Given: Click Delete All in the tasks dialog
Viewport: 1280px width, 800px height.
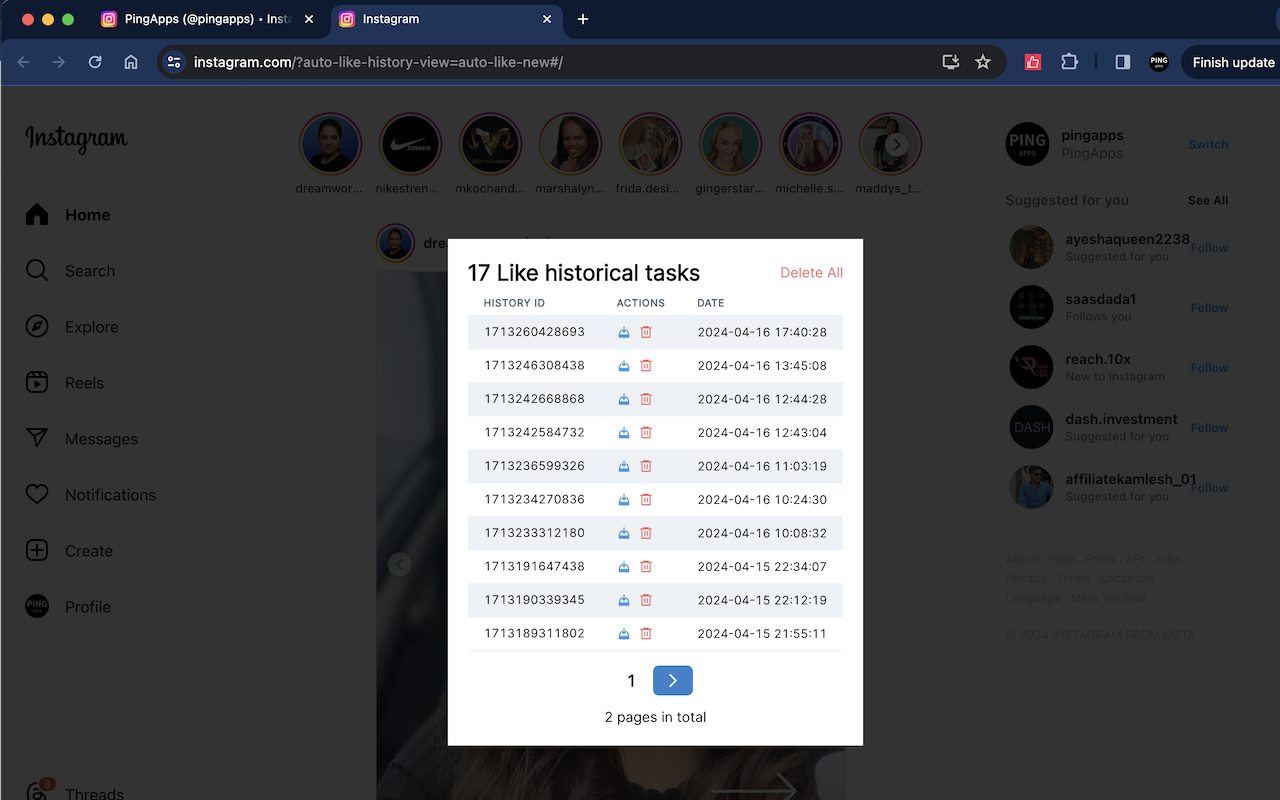Looking at the screenshot, I should click(811, 272).
